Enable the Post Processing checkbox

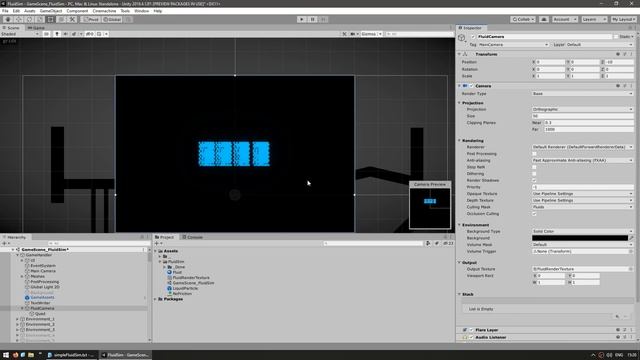click(534, 154)
